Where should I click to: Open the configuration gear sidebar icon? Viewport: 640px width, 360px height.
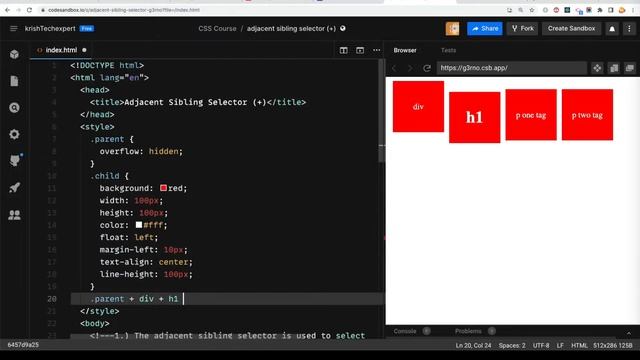pos(14,134)
